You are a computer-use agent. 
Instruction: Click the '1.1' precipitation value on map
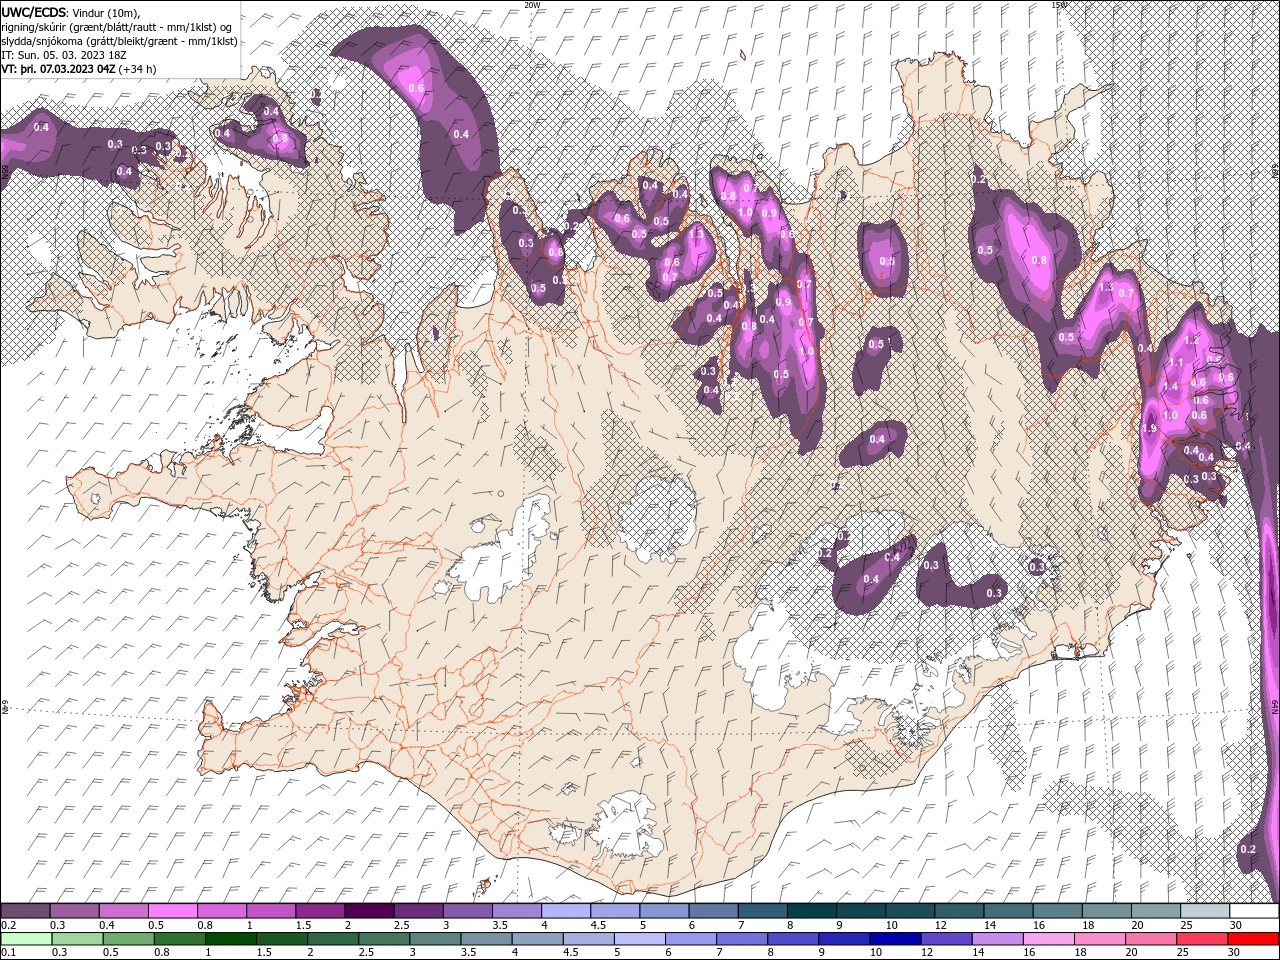pos(1176,363)
